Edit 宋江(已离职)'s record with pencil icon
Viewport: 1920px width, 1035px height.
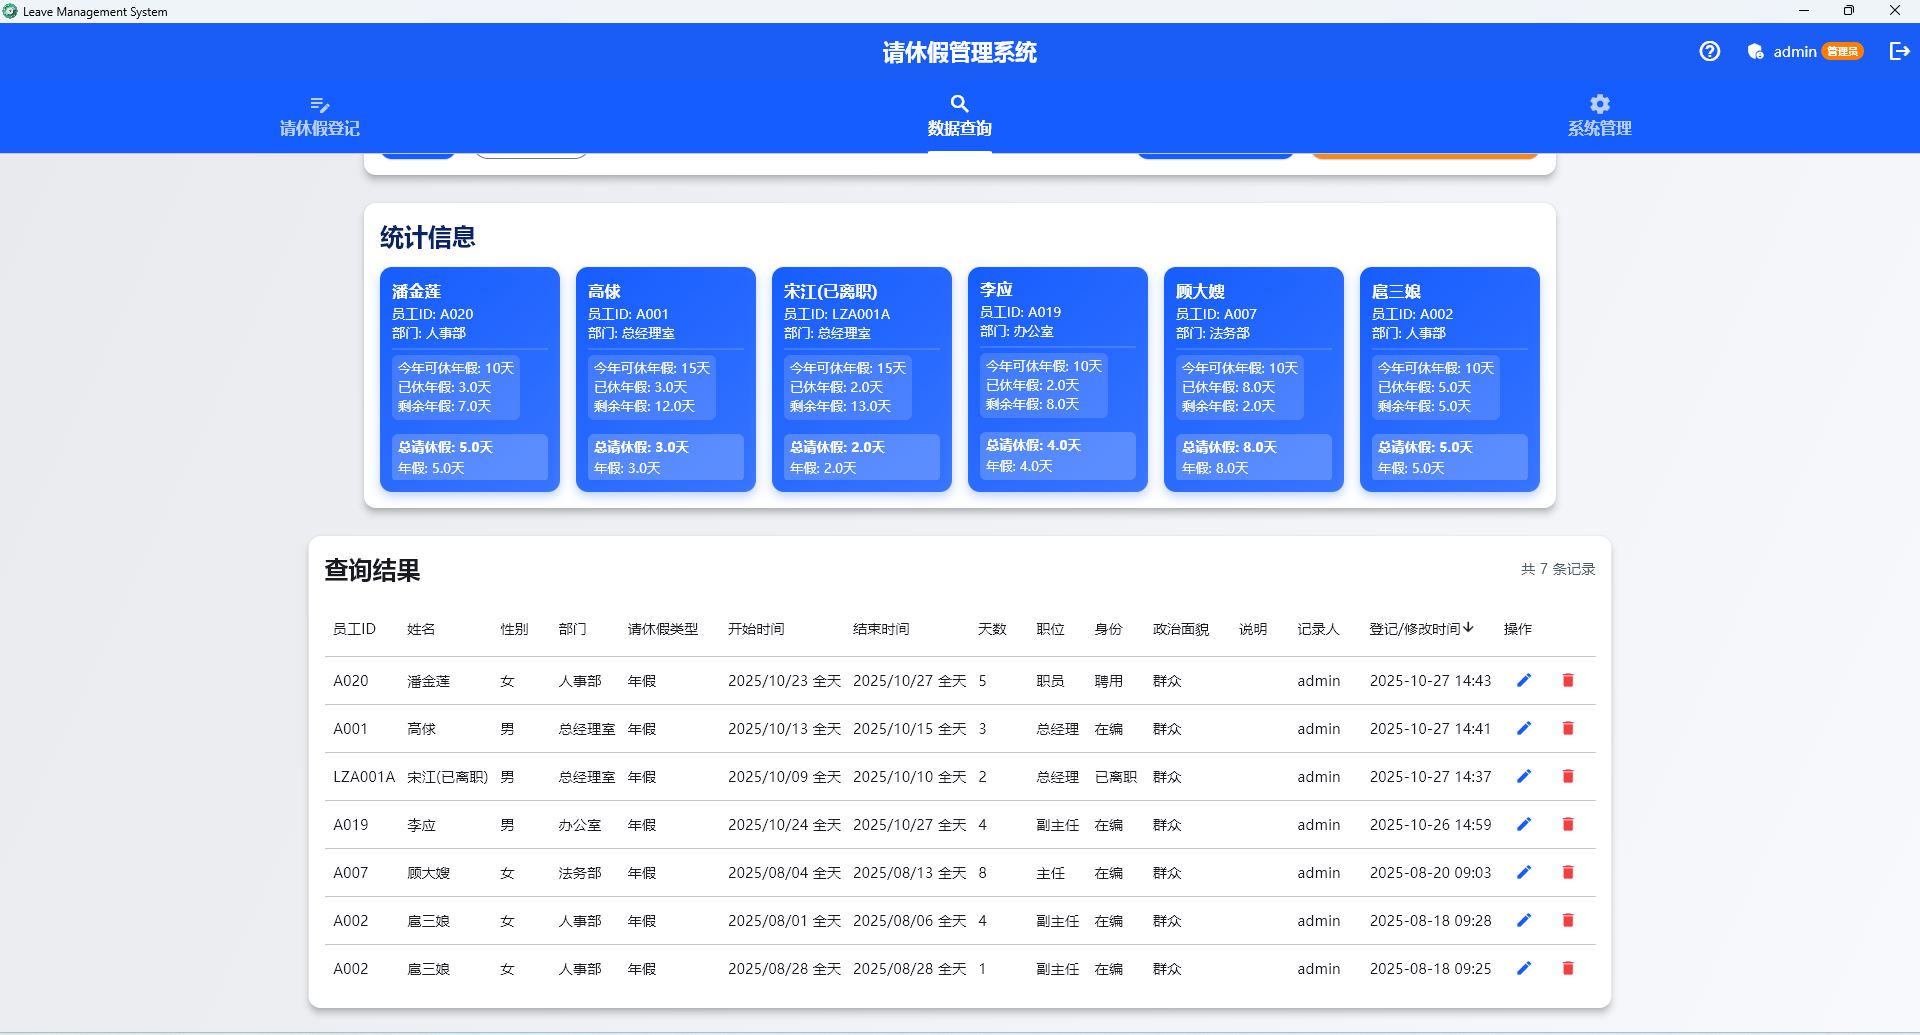(1525, 776)
